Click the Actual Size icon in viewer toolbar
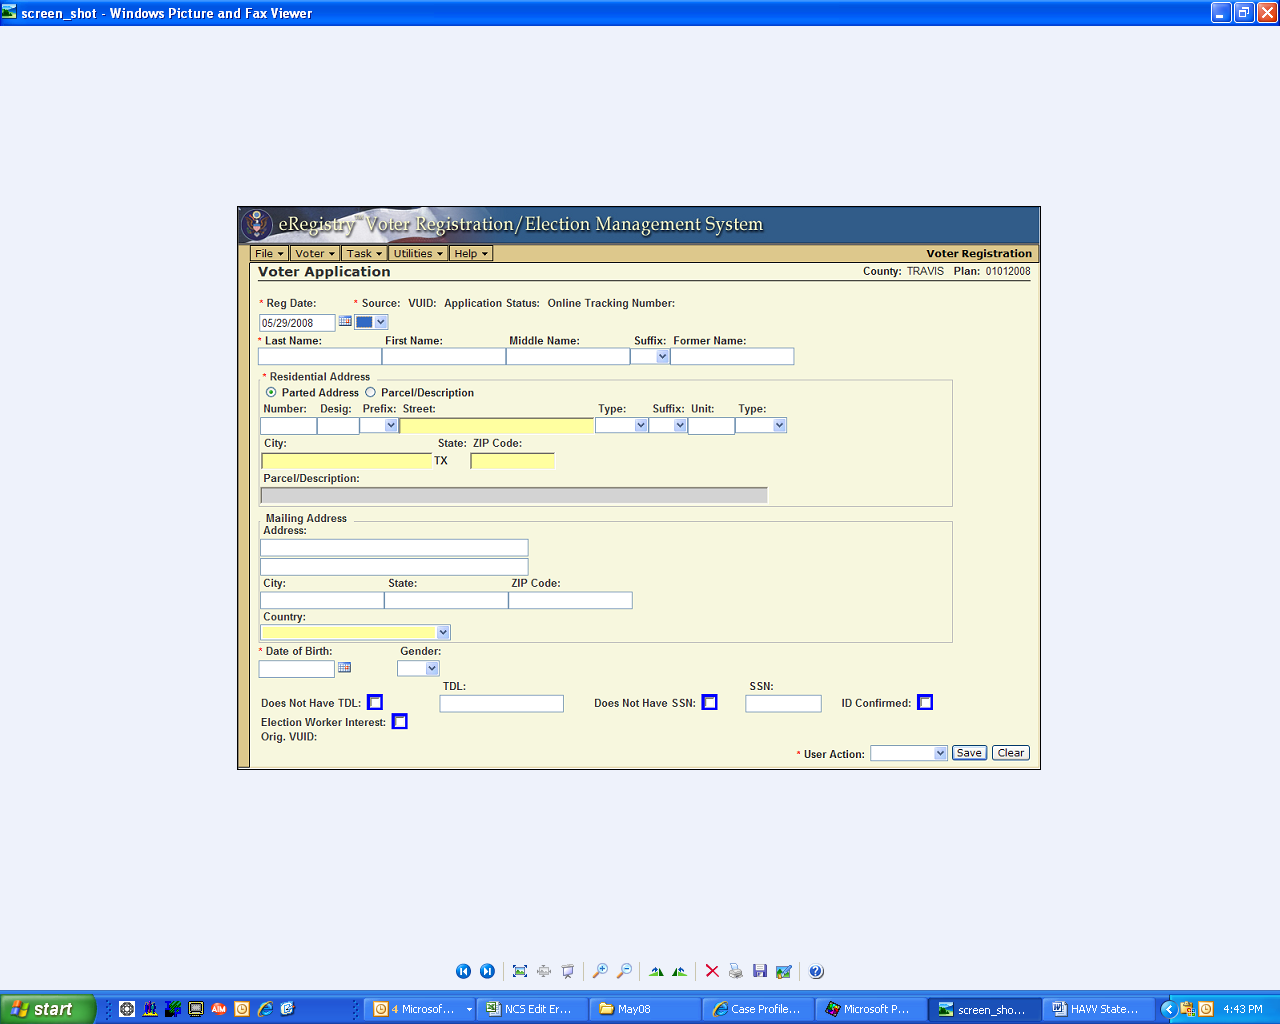This screenshot has width=1280, height=1024. click(x=544, y=971)
